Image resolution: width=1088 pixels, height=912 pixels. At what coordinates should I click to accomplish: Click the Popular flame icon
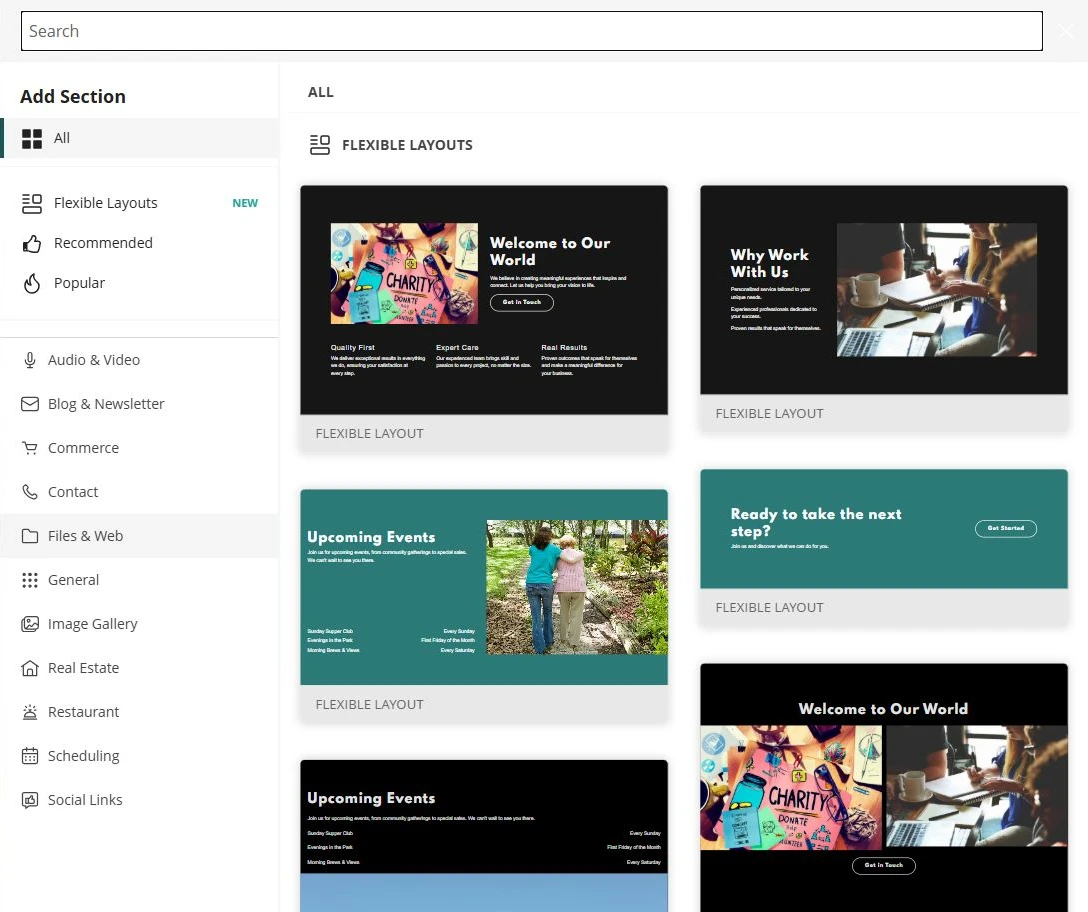point(32,283)
